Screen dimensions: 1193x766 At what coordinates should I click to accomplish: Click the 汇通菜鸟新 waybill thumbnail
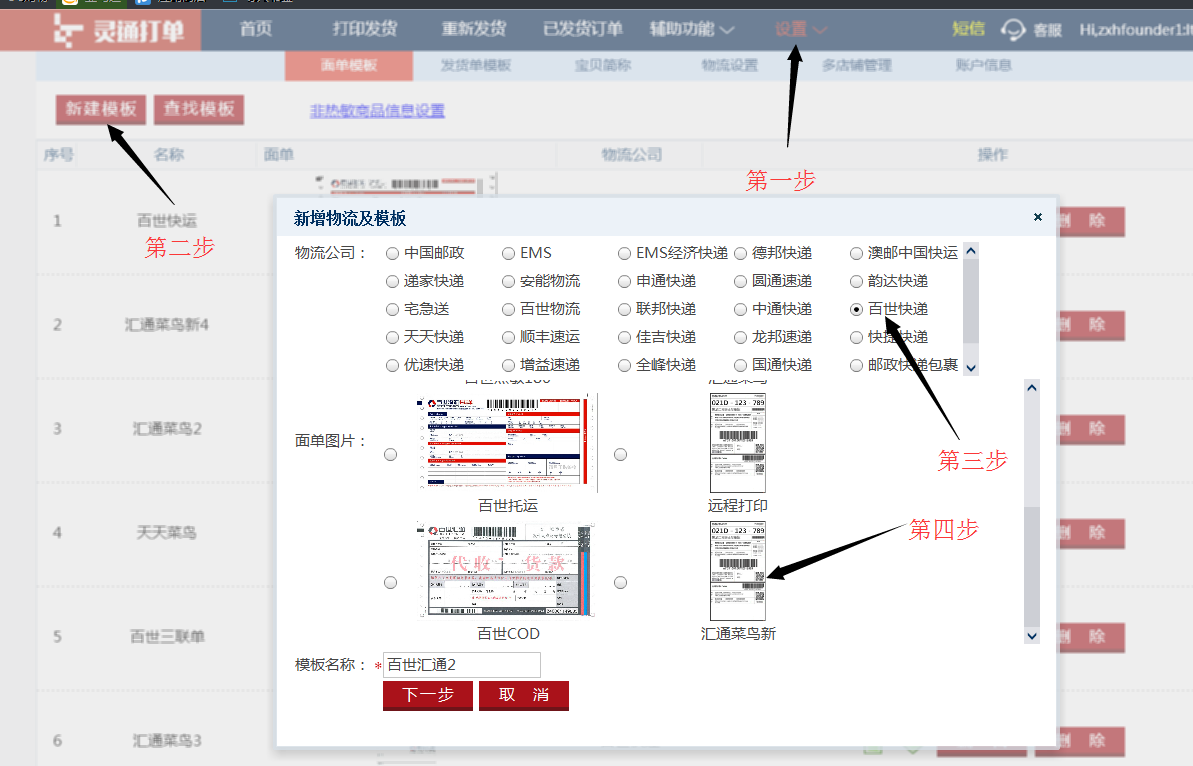point(737,571)
